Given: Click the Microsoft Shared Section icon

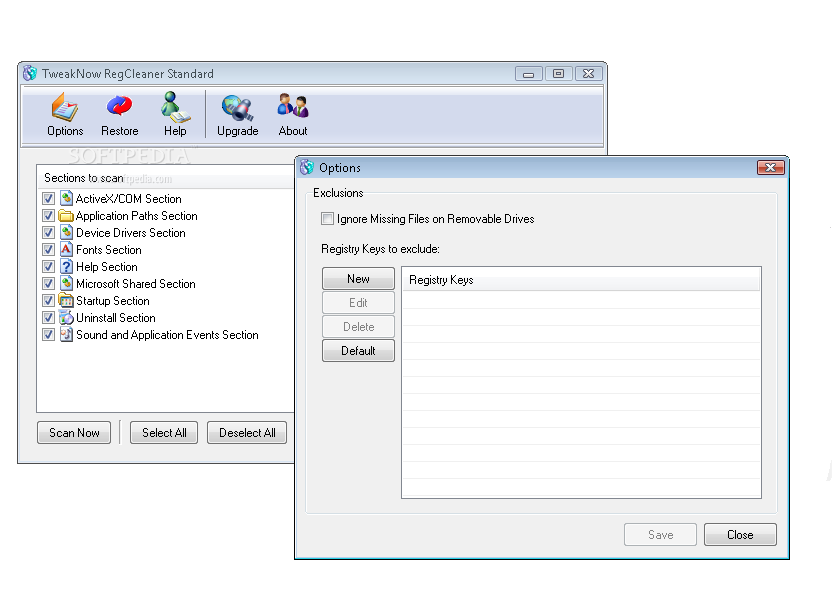Looking at the screenshot, I should click(x=66, y=284).
